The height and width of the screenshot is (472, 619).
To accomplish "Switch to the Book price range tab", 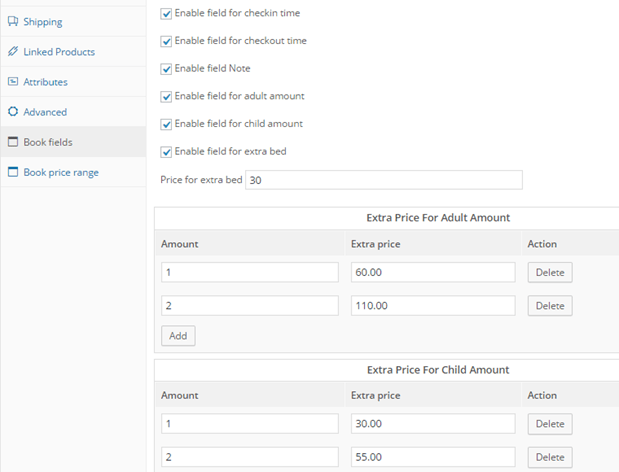I will click(x=61, y=172).
